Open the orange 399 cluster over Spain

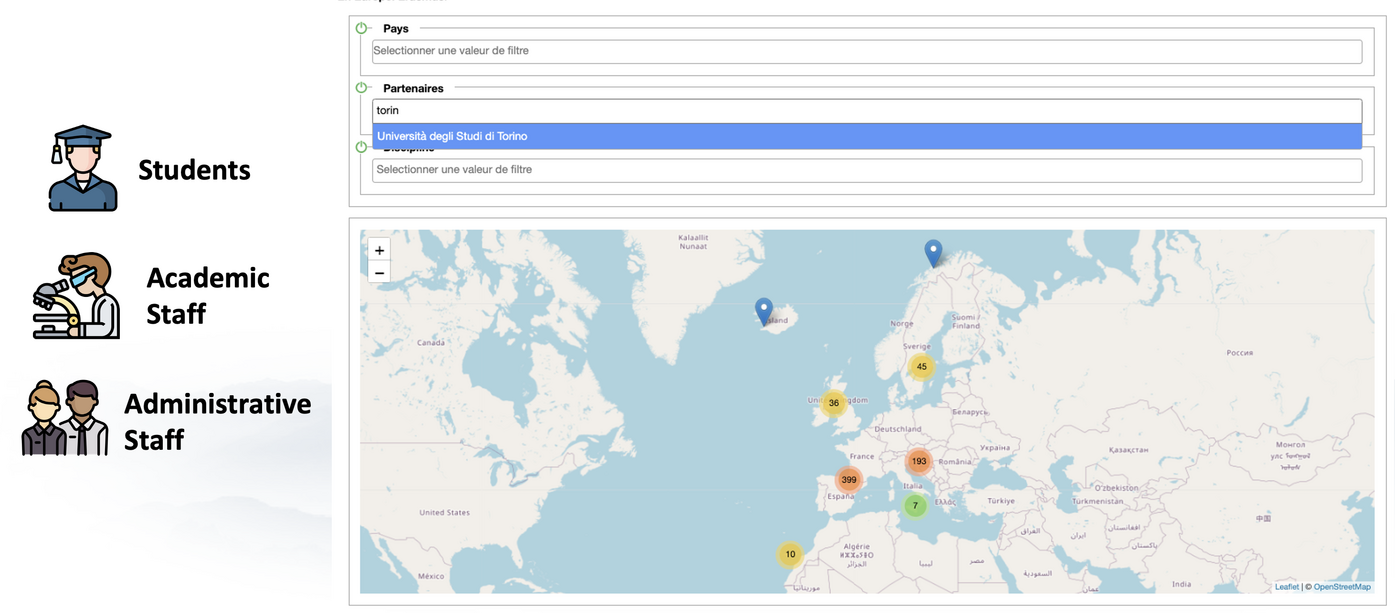click(849, 480)
